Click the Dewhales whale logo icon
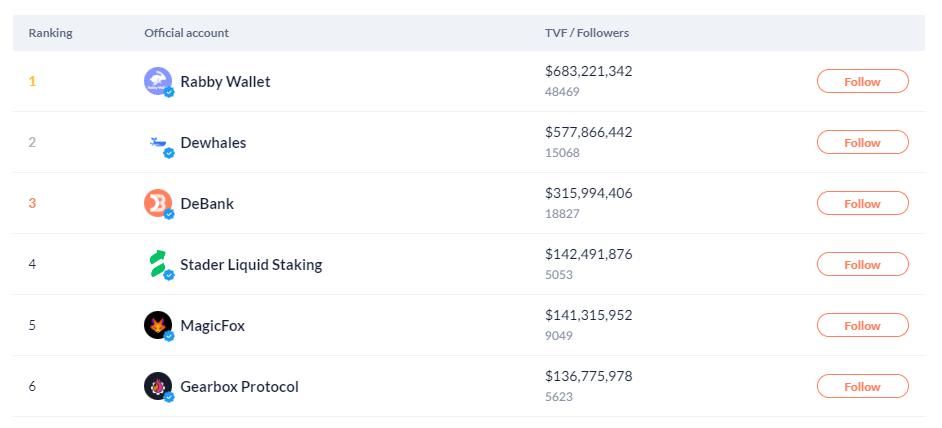Image resolution: width=942 pixels, height=428 pixels. 158,143
